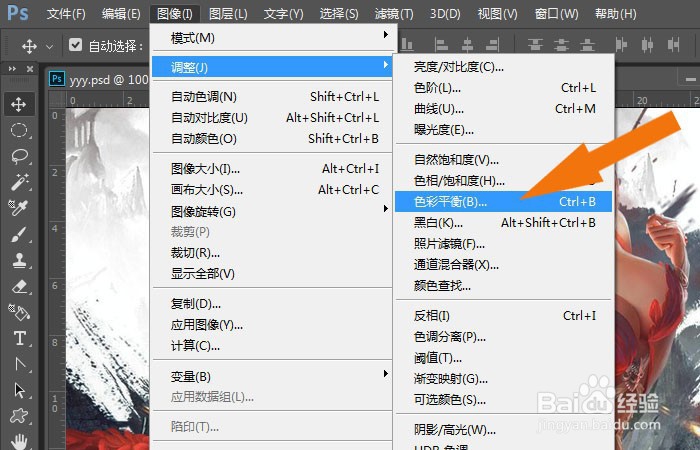Open the 文字(Y) menu
This screenshot has width=700, height=450.
[283, 14]
